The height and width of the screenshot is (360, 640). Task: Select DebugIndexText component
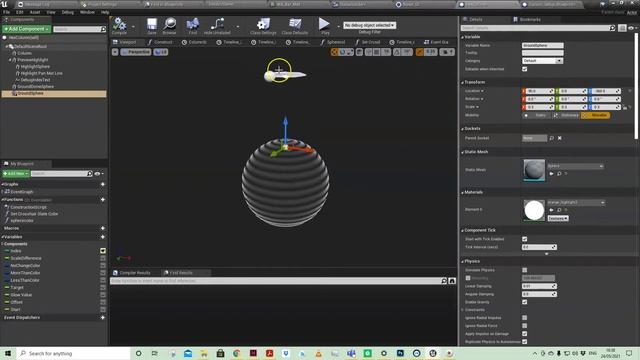[35, 80]
